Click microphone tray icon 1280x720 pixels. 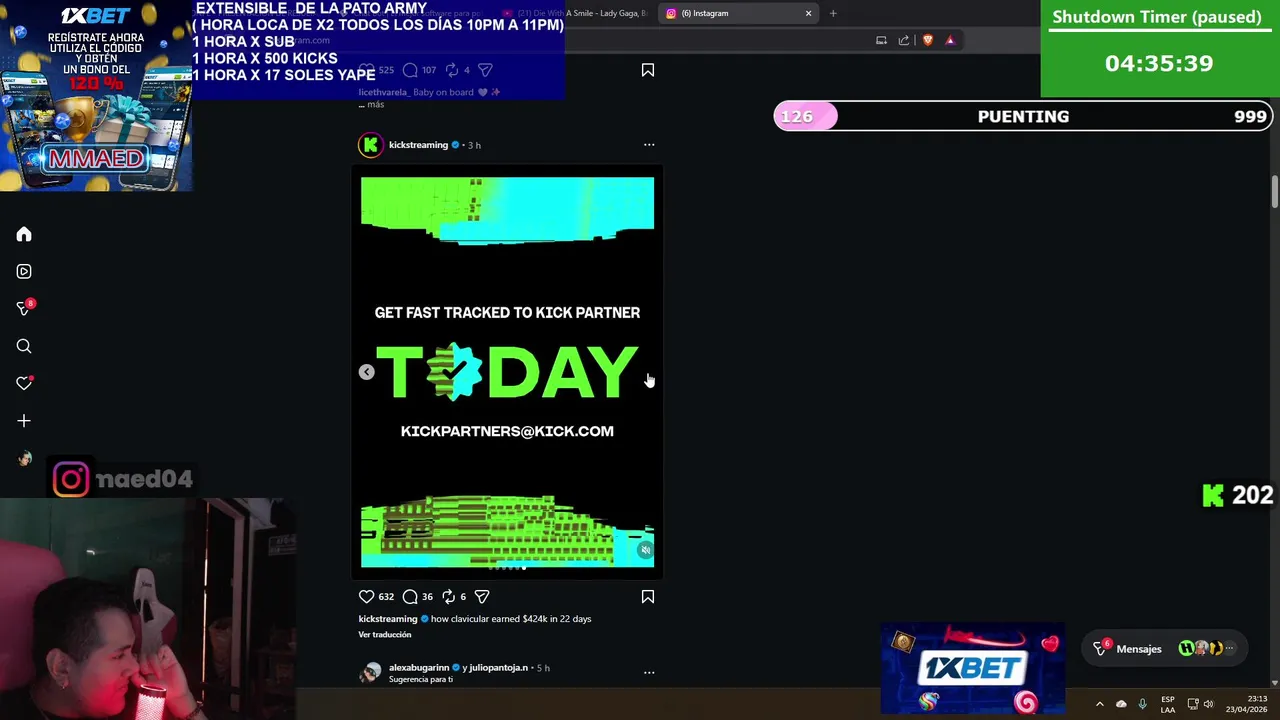1142,704
